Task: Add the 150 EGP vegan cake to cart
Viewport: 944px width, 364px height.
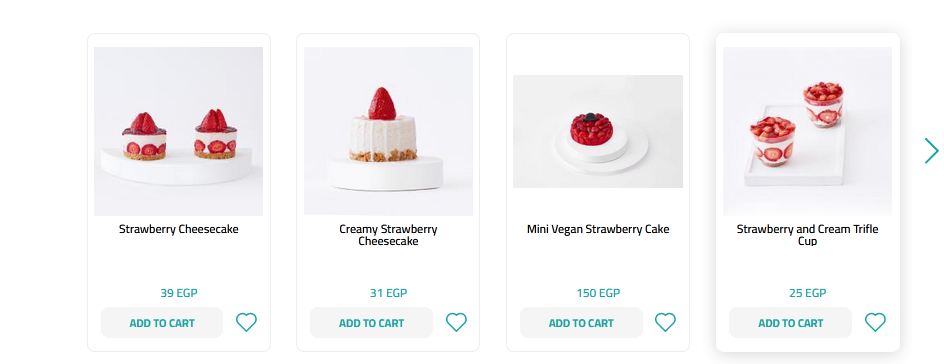Action: 581,323
